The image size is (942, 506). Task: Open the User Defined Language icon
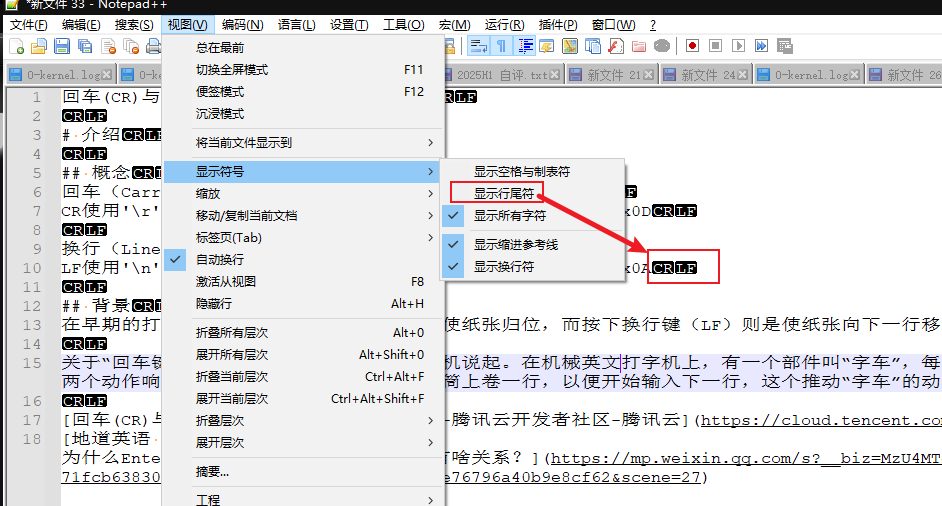[547, 46]
